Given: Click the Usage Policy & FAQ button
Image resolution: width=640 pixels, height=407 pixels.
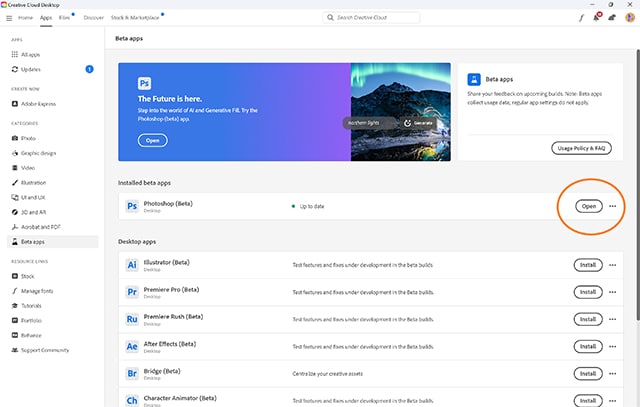Looking at the screenshot, I should [581, 147].
